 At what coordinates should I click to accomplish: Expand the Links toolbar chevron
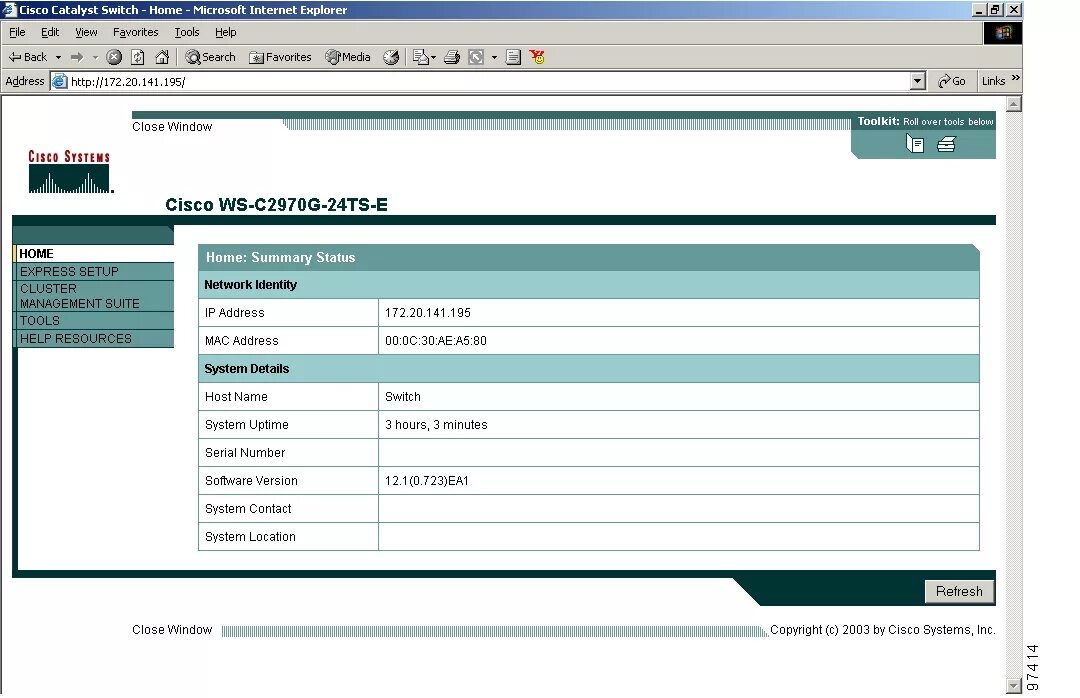1015,78
